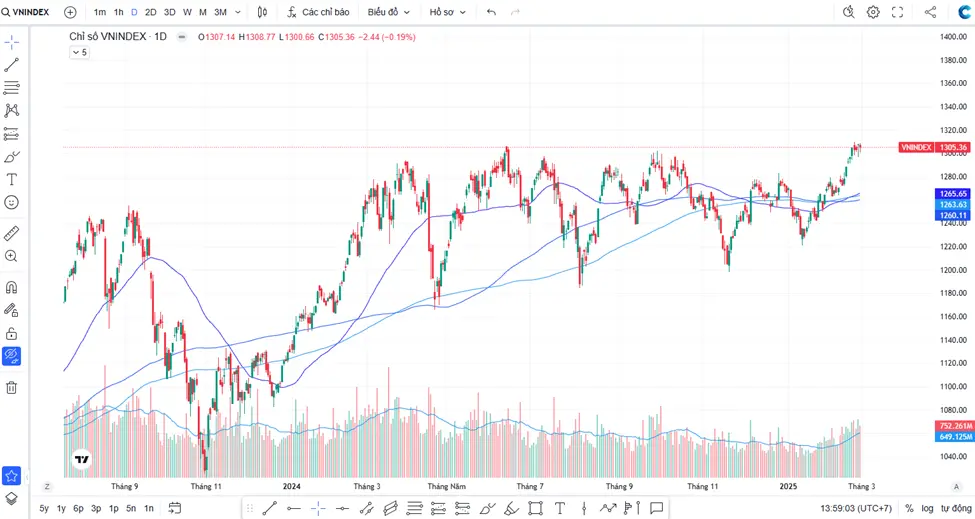
Task: Select 1p date range
Action: 113,508
